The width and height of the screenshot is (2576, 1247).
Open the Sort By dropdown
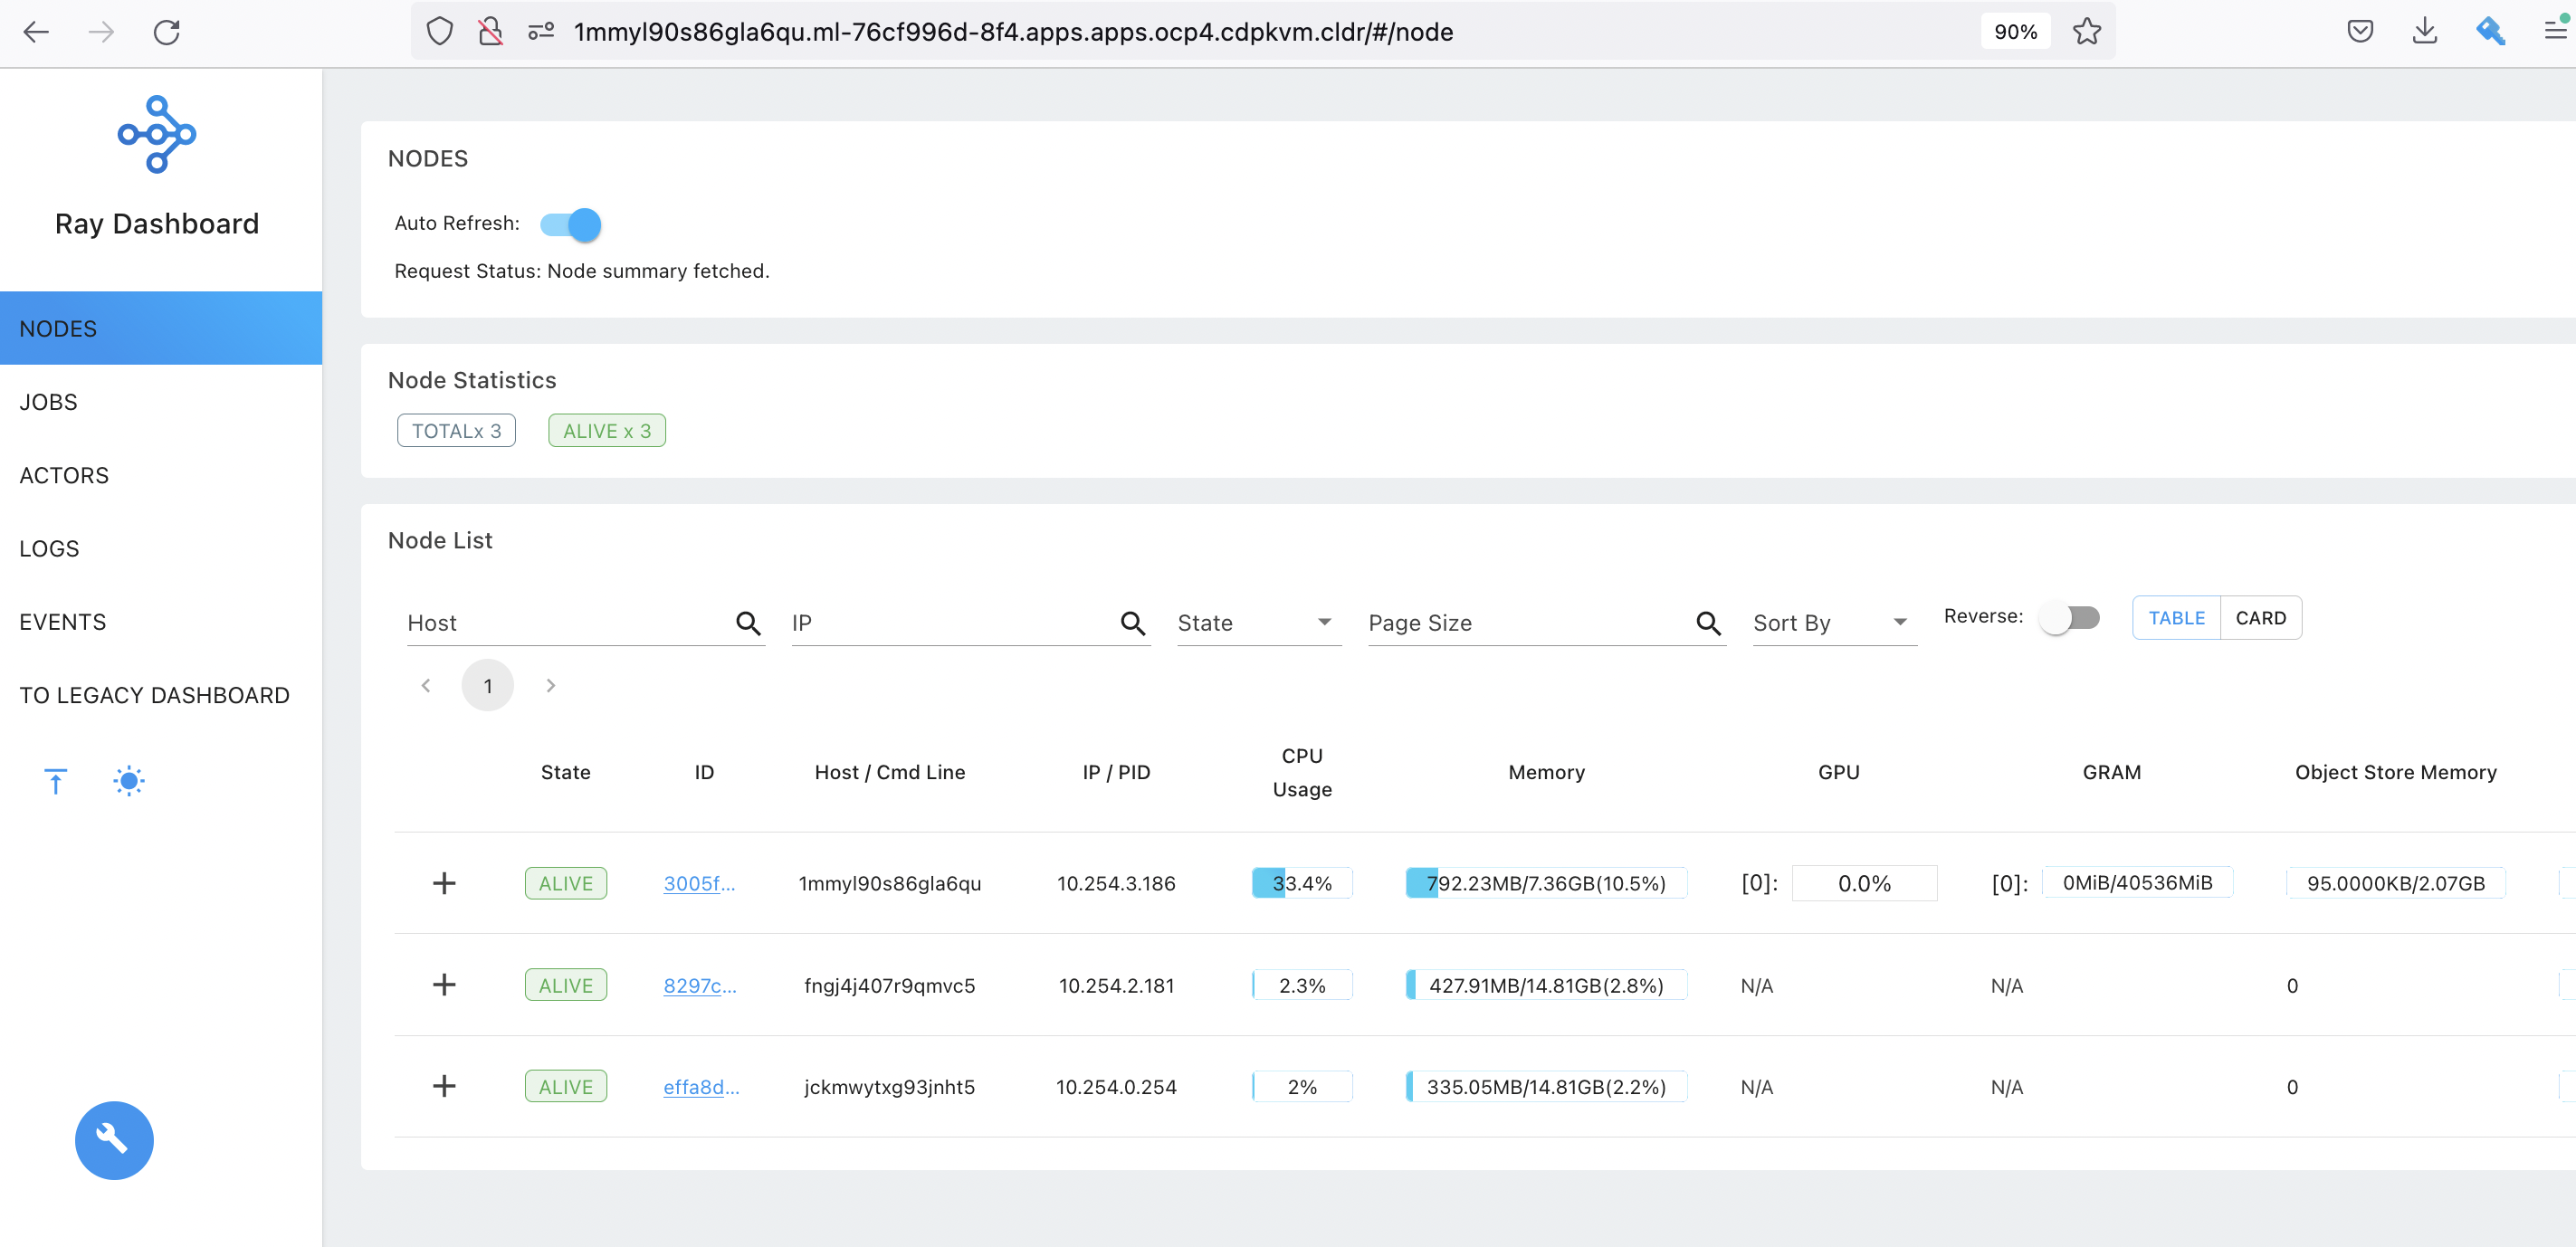(x=1832, y=623)
